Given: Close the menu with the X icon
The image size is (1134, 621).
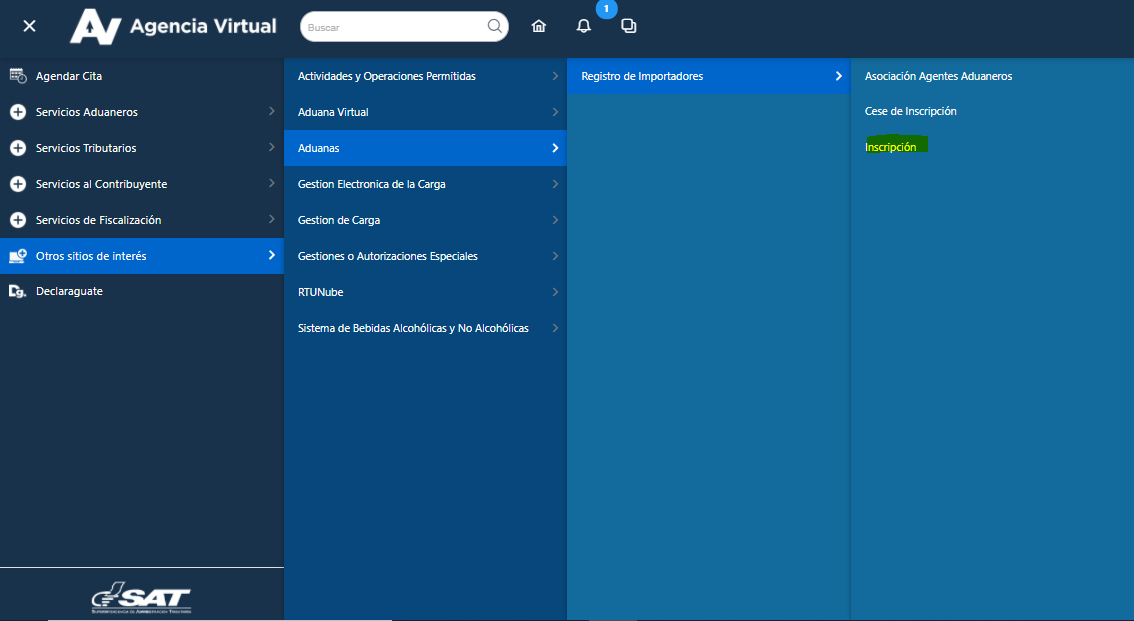Looking at the screenshot, I should coord(29,26).
